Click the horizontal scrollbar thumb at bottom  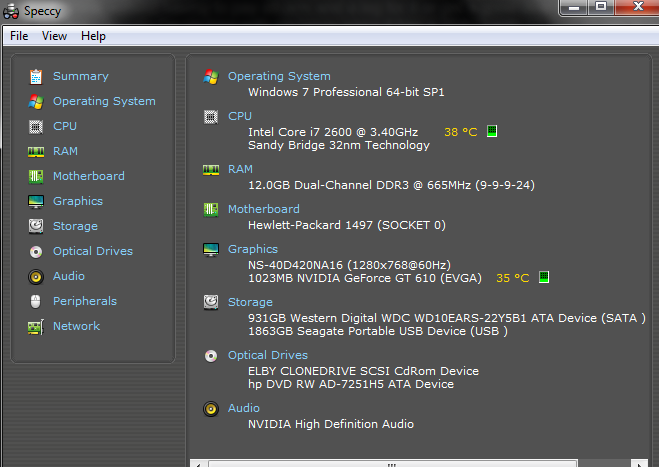[x=393, y=464]
